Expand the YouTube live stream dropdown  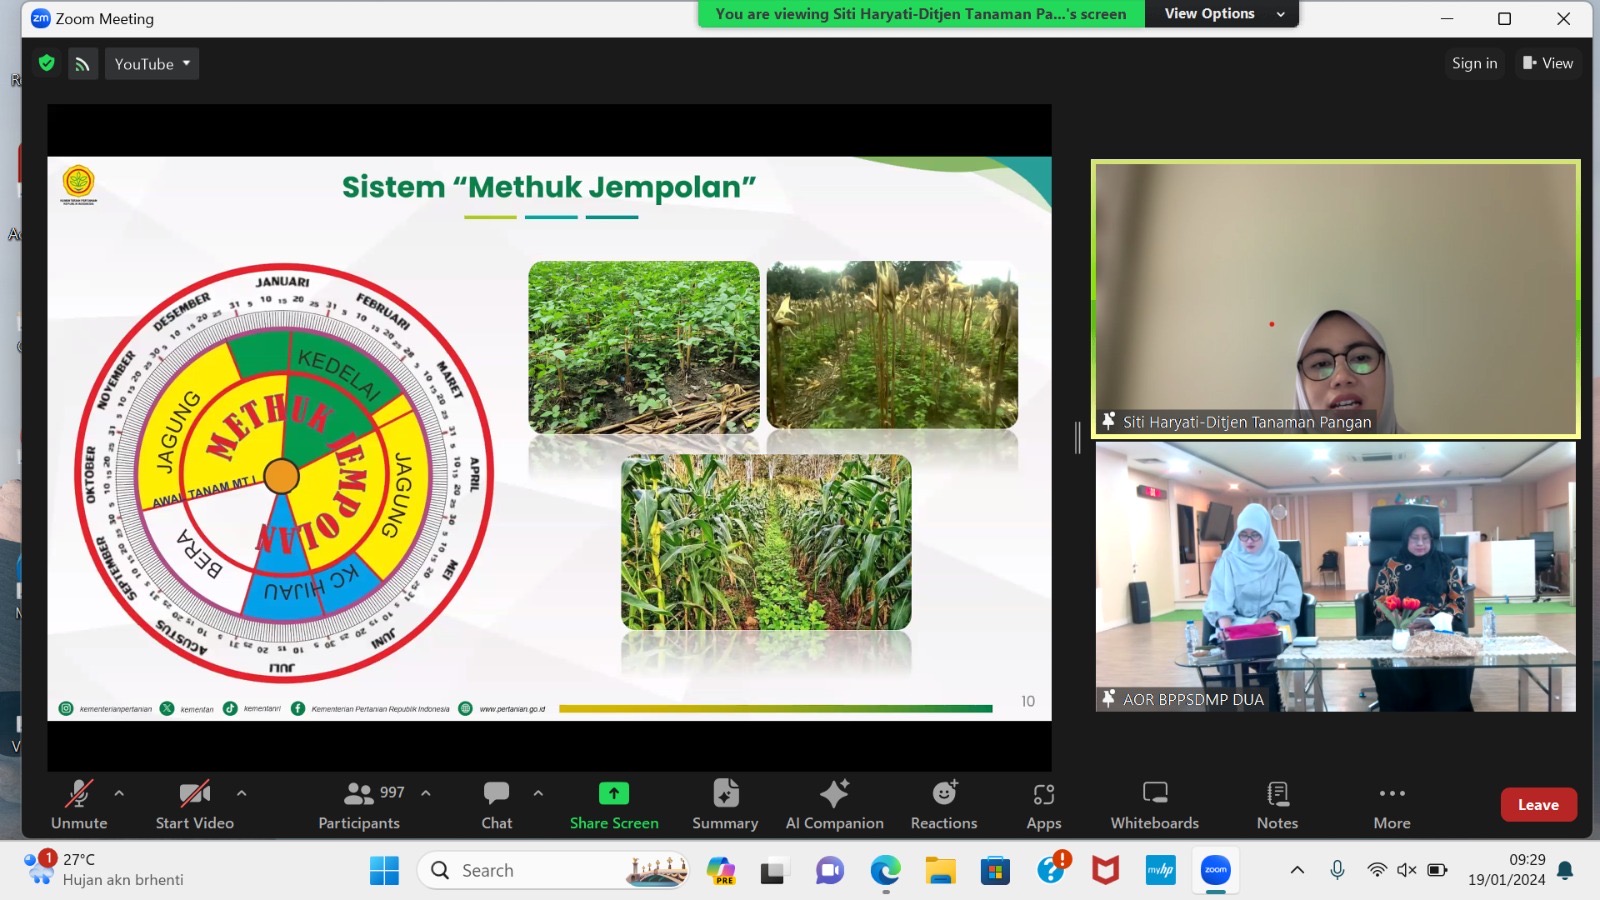tap(152, 64)
